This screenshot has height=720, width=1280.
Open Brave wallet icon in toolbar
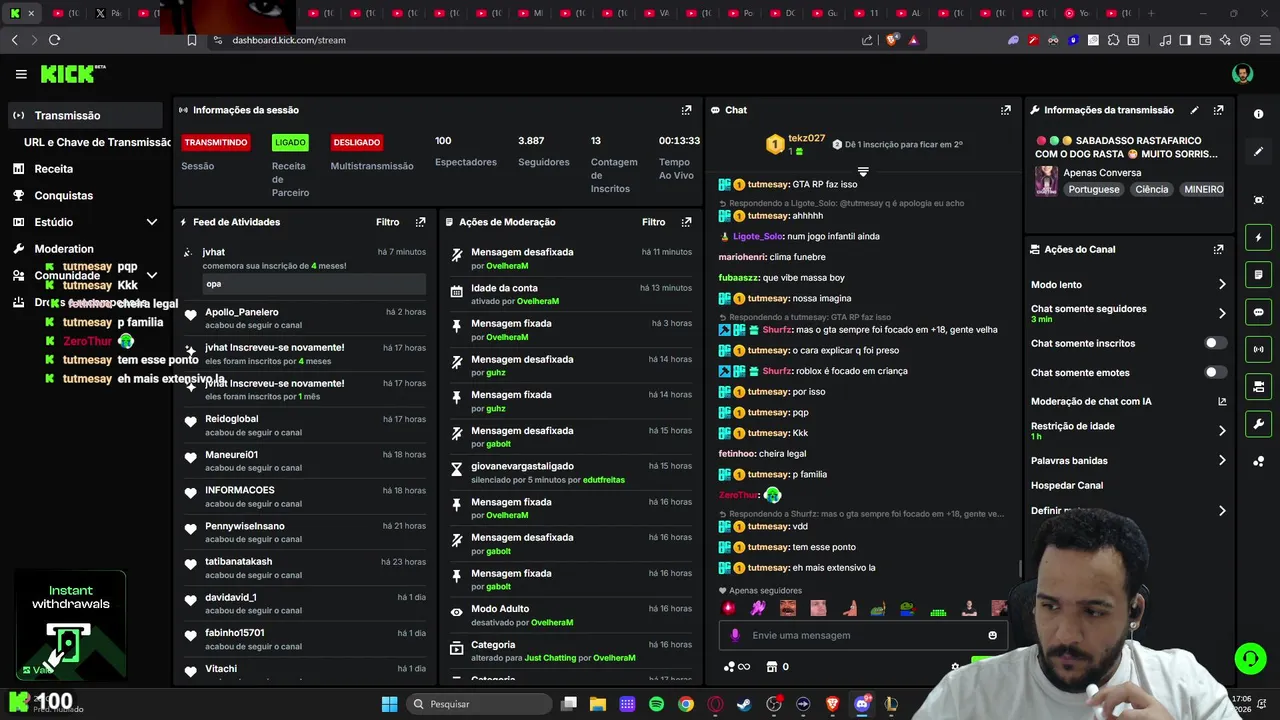(1205, 40)
